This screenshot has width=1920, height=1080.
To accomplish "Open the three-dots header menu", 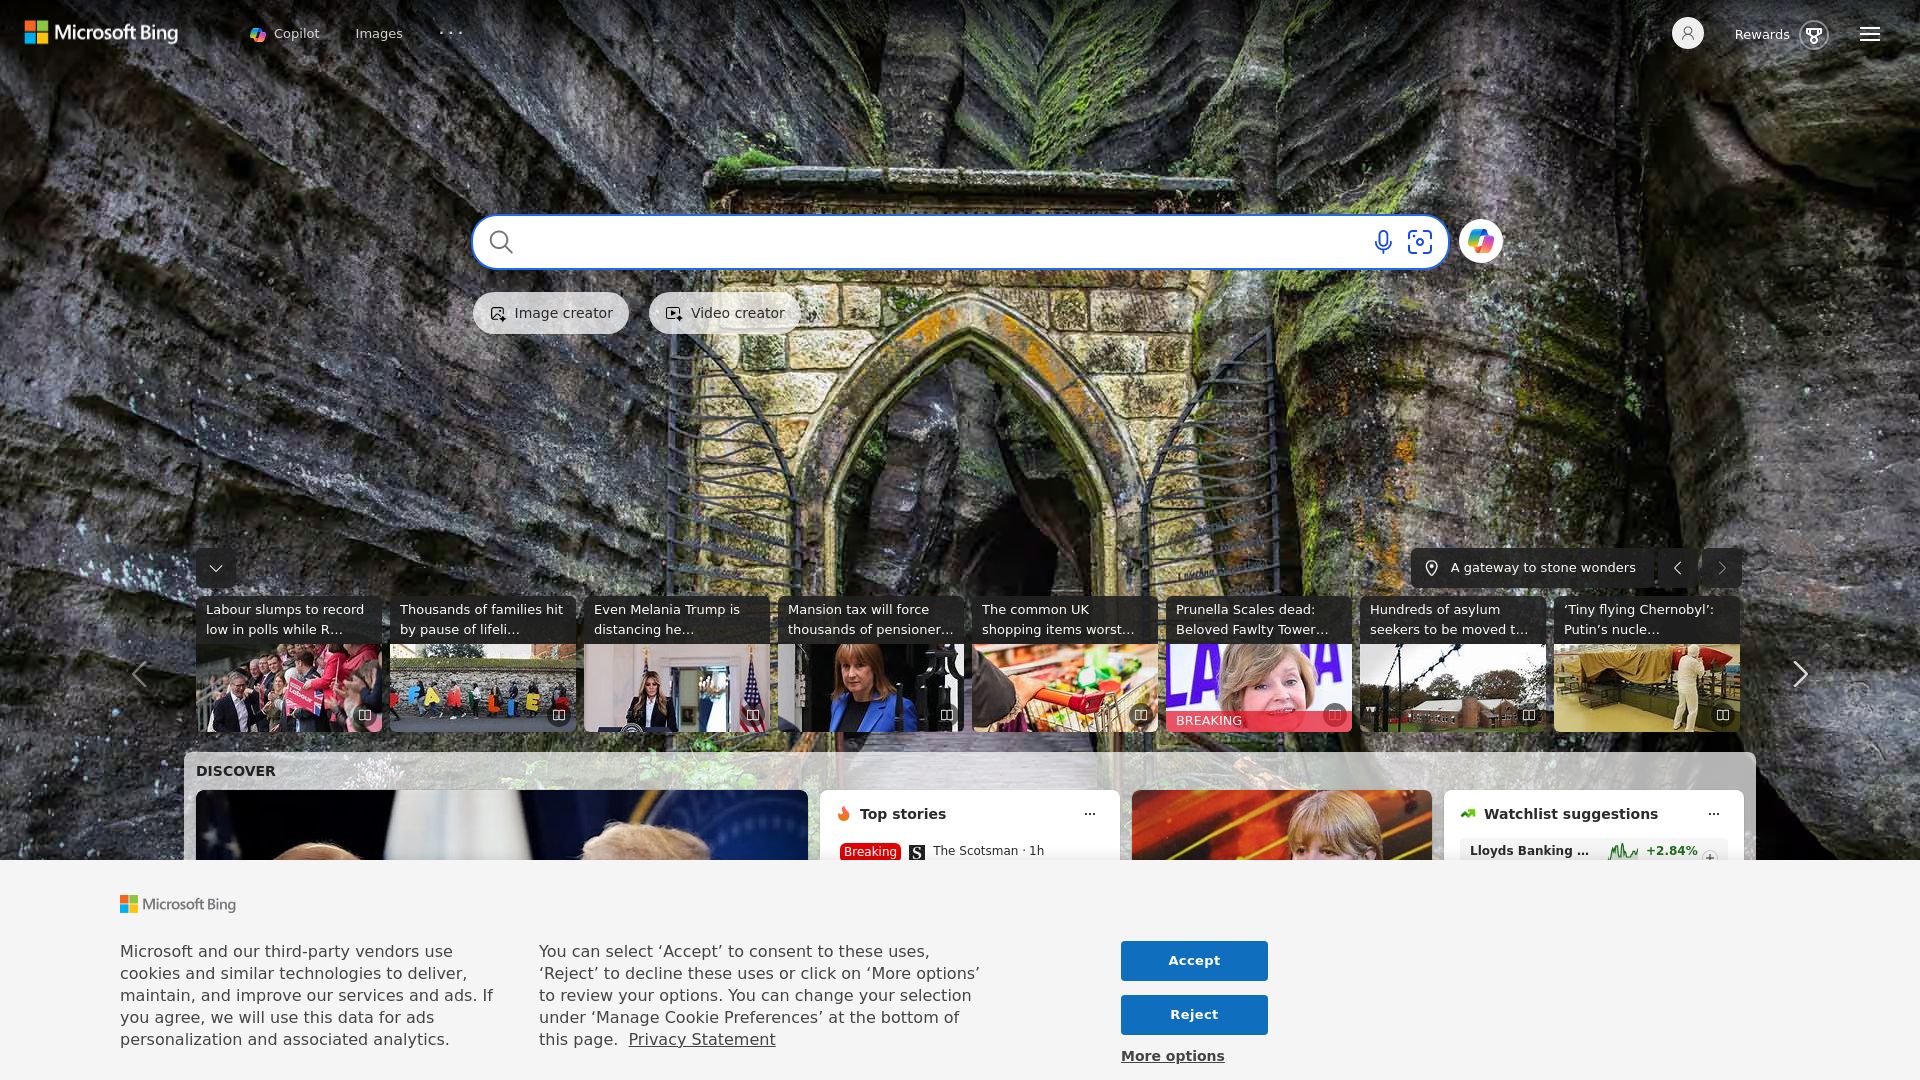I will [451, 33].
